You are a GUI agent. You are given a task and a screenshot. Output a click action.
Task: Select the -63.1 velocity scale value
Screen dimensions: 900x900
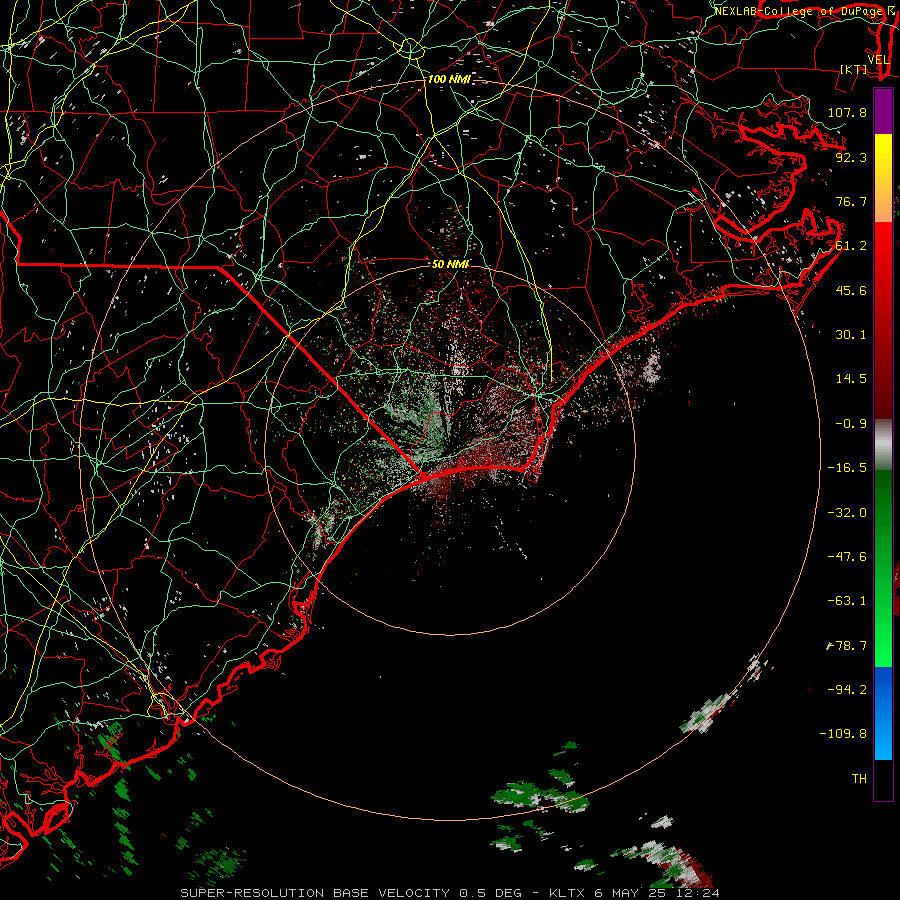[847, 601]
